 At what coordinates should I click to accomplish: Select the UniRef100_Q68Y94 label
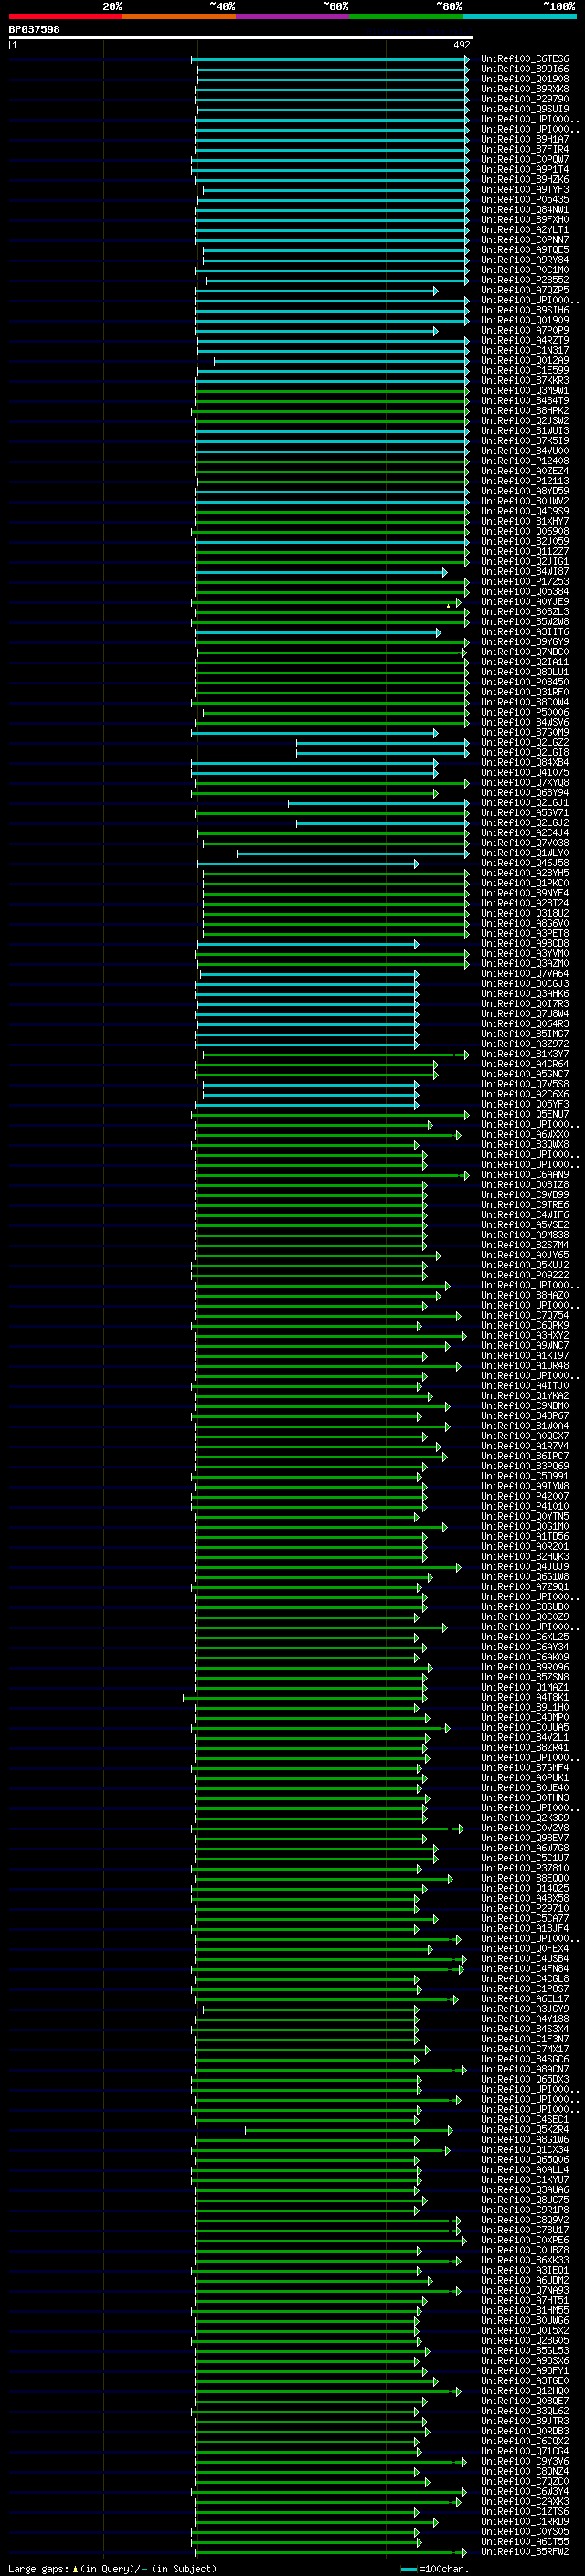coord(524,793)
